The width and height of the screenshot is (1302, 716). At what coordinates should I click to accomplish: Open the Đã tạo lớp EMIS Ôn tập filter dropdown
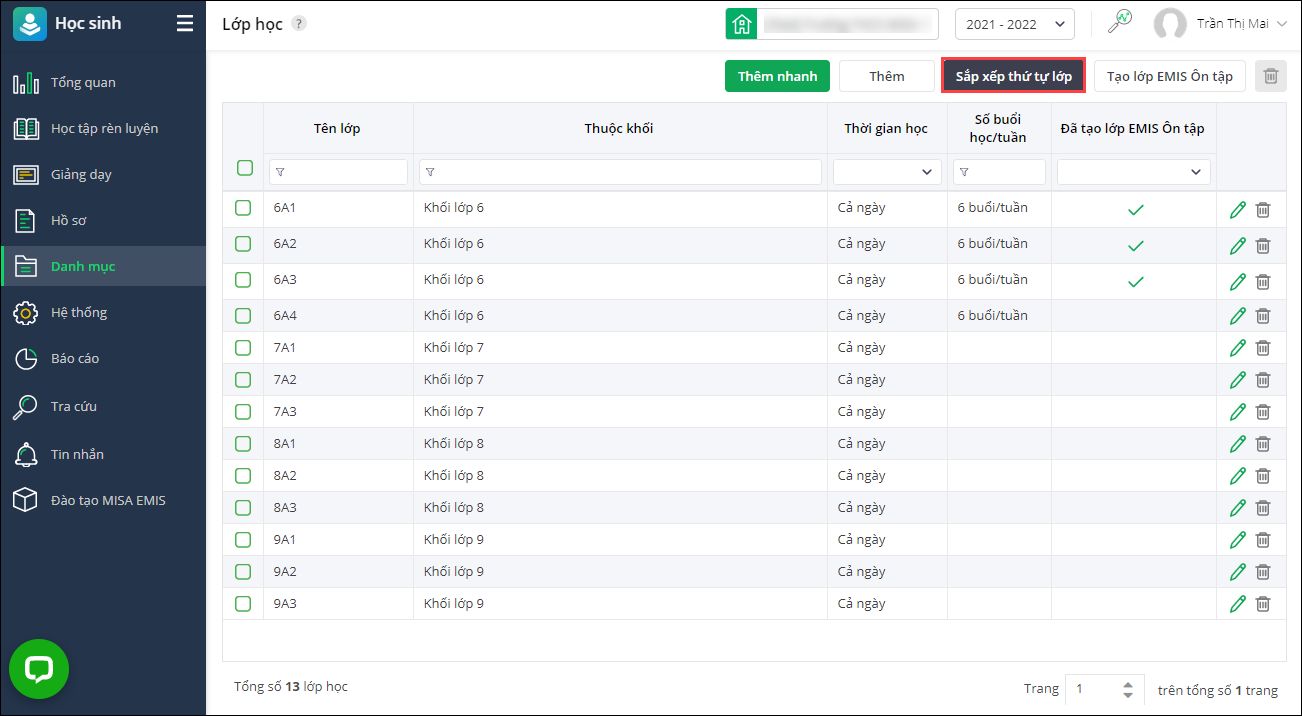tap(1133, 172)
